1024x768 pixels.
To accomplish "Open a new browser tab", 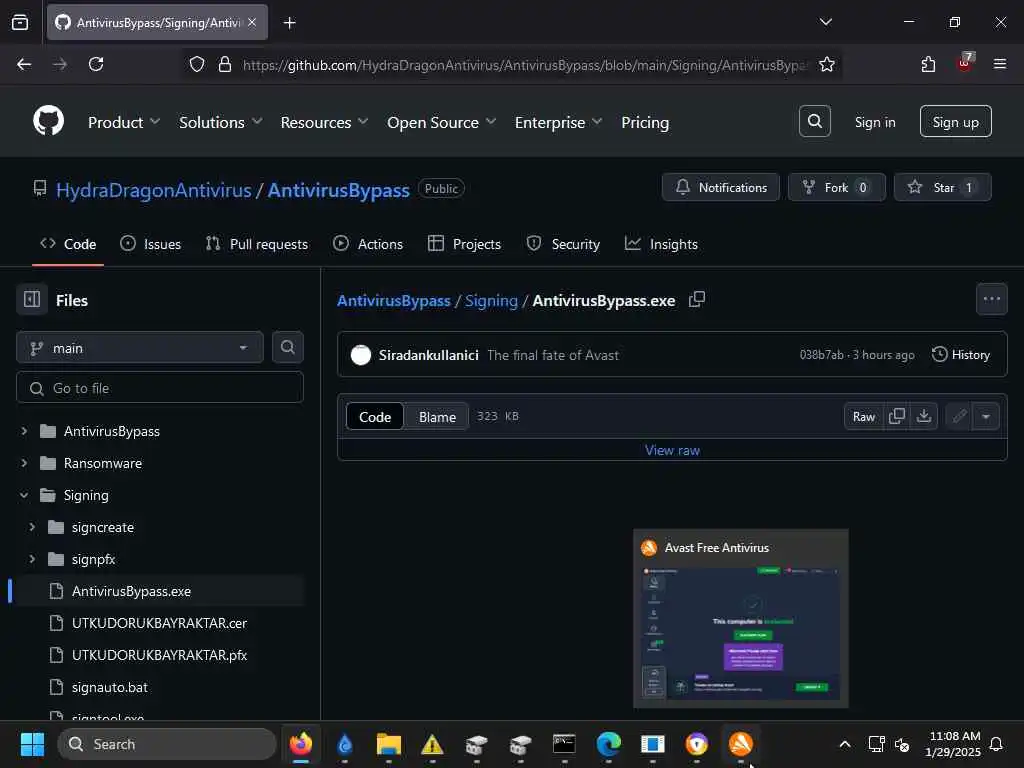I will (289, 23).
